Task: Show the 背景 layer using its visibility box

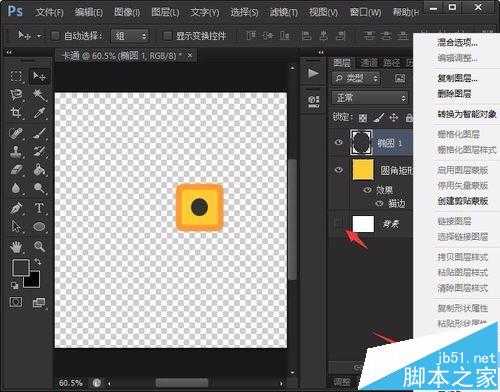Action: 339,223
